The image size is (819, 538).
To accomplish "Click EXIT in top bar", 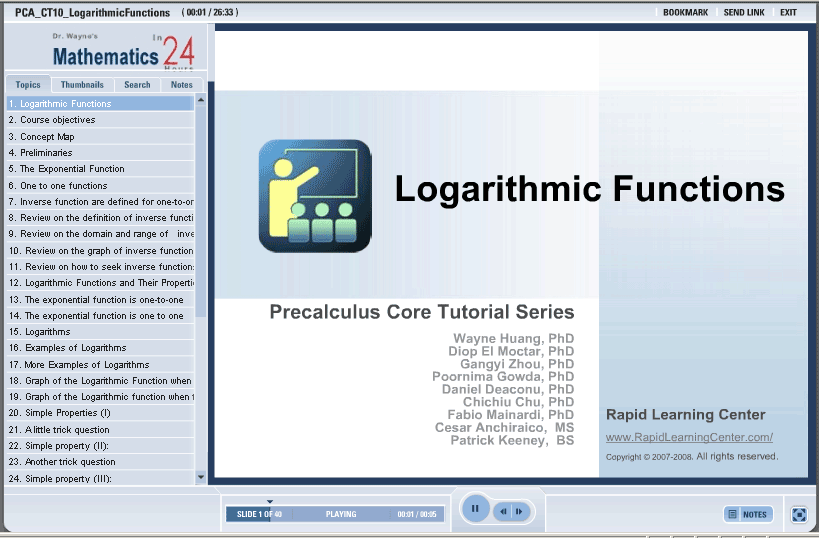I will (x=788, y=13).
